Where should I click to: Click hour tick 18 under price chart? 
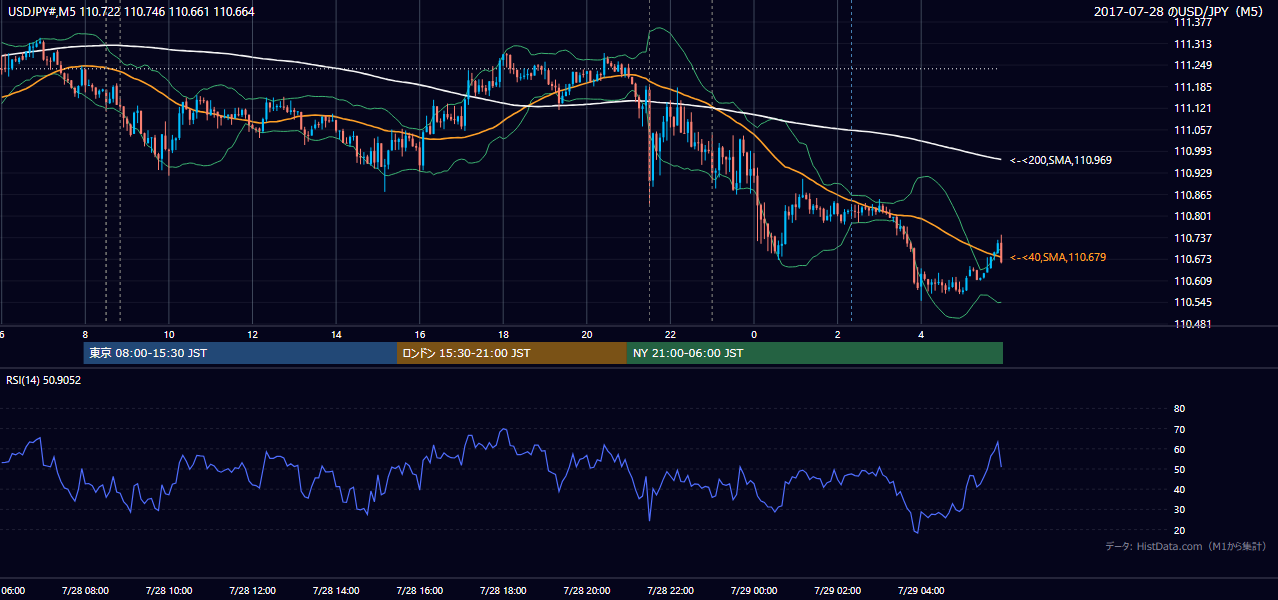(x=503, y=334)
